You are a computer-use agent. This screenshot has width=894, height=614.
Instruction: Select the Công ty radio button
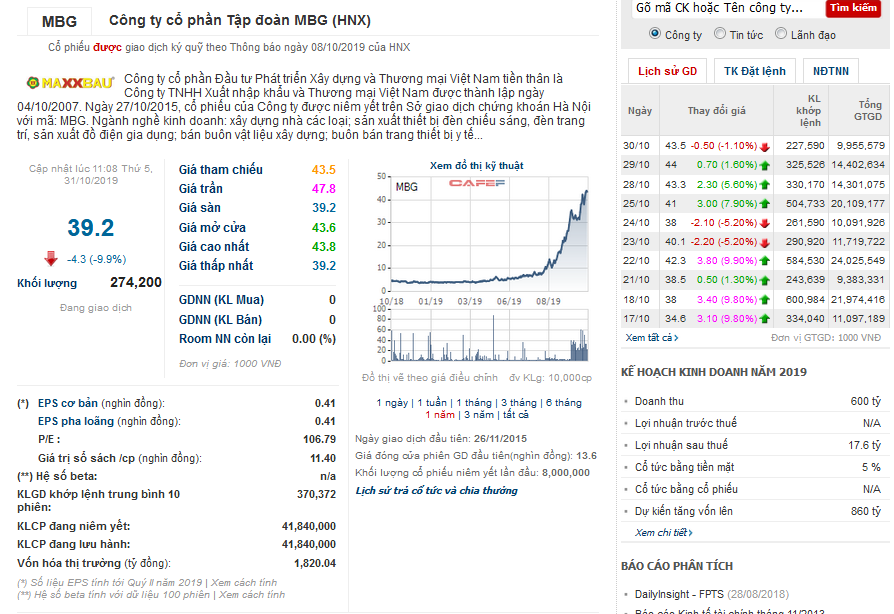tap(655, 34)
